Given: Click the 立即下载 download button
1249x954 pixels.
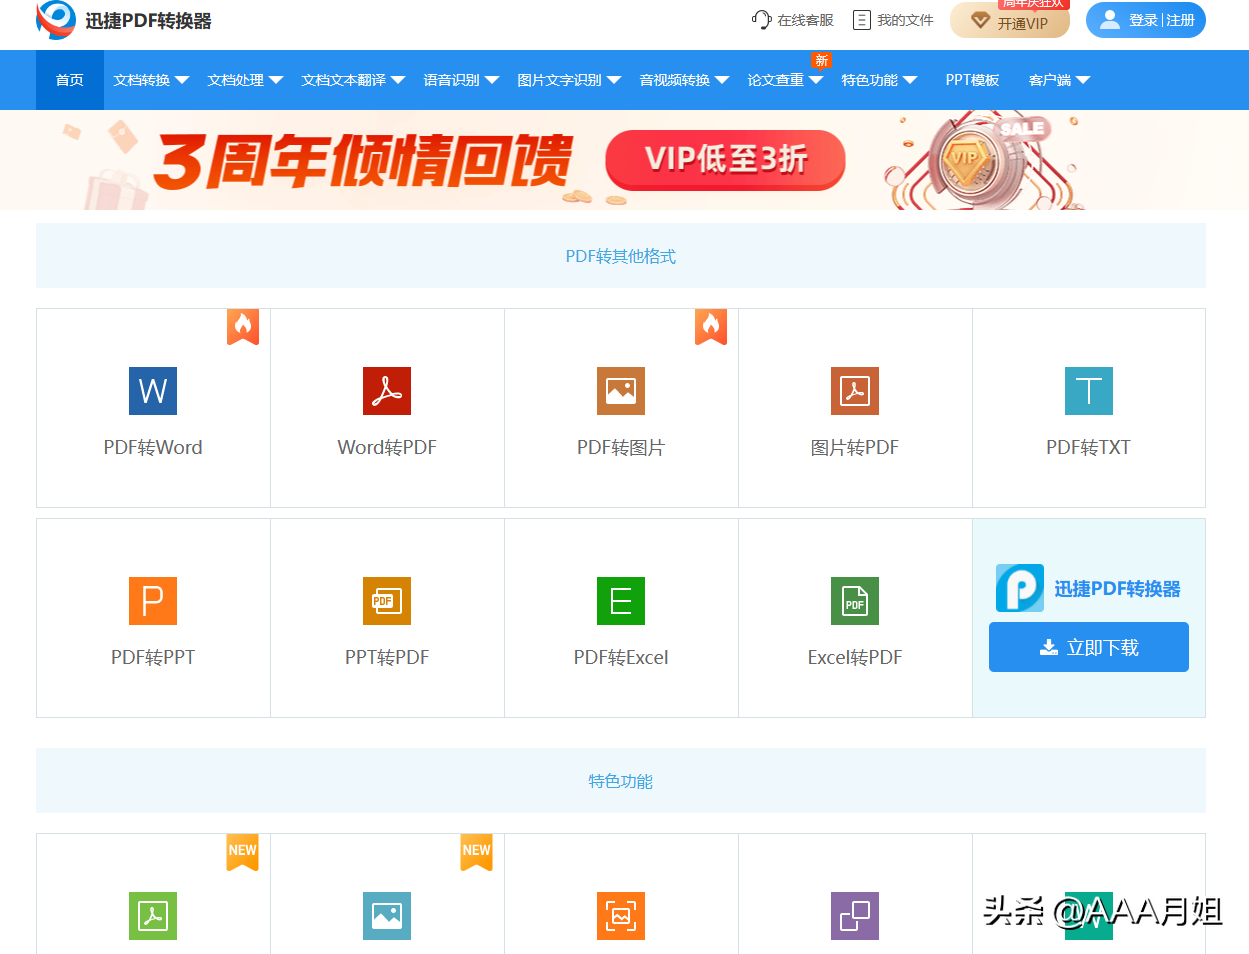Looking at the screenshot, I should coord(1089,647).
